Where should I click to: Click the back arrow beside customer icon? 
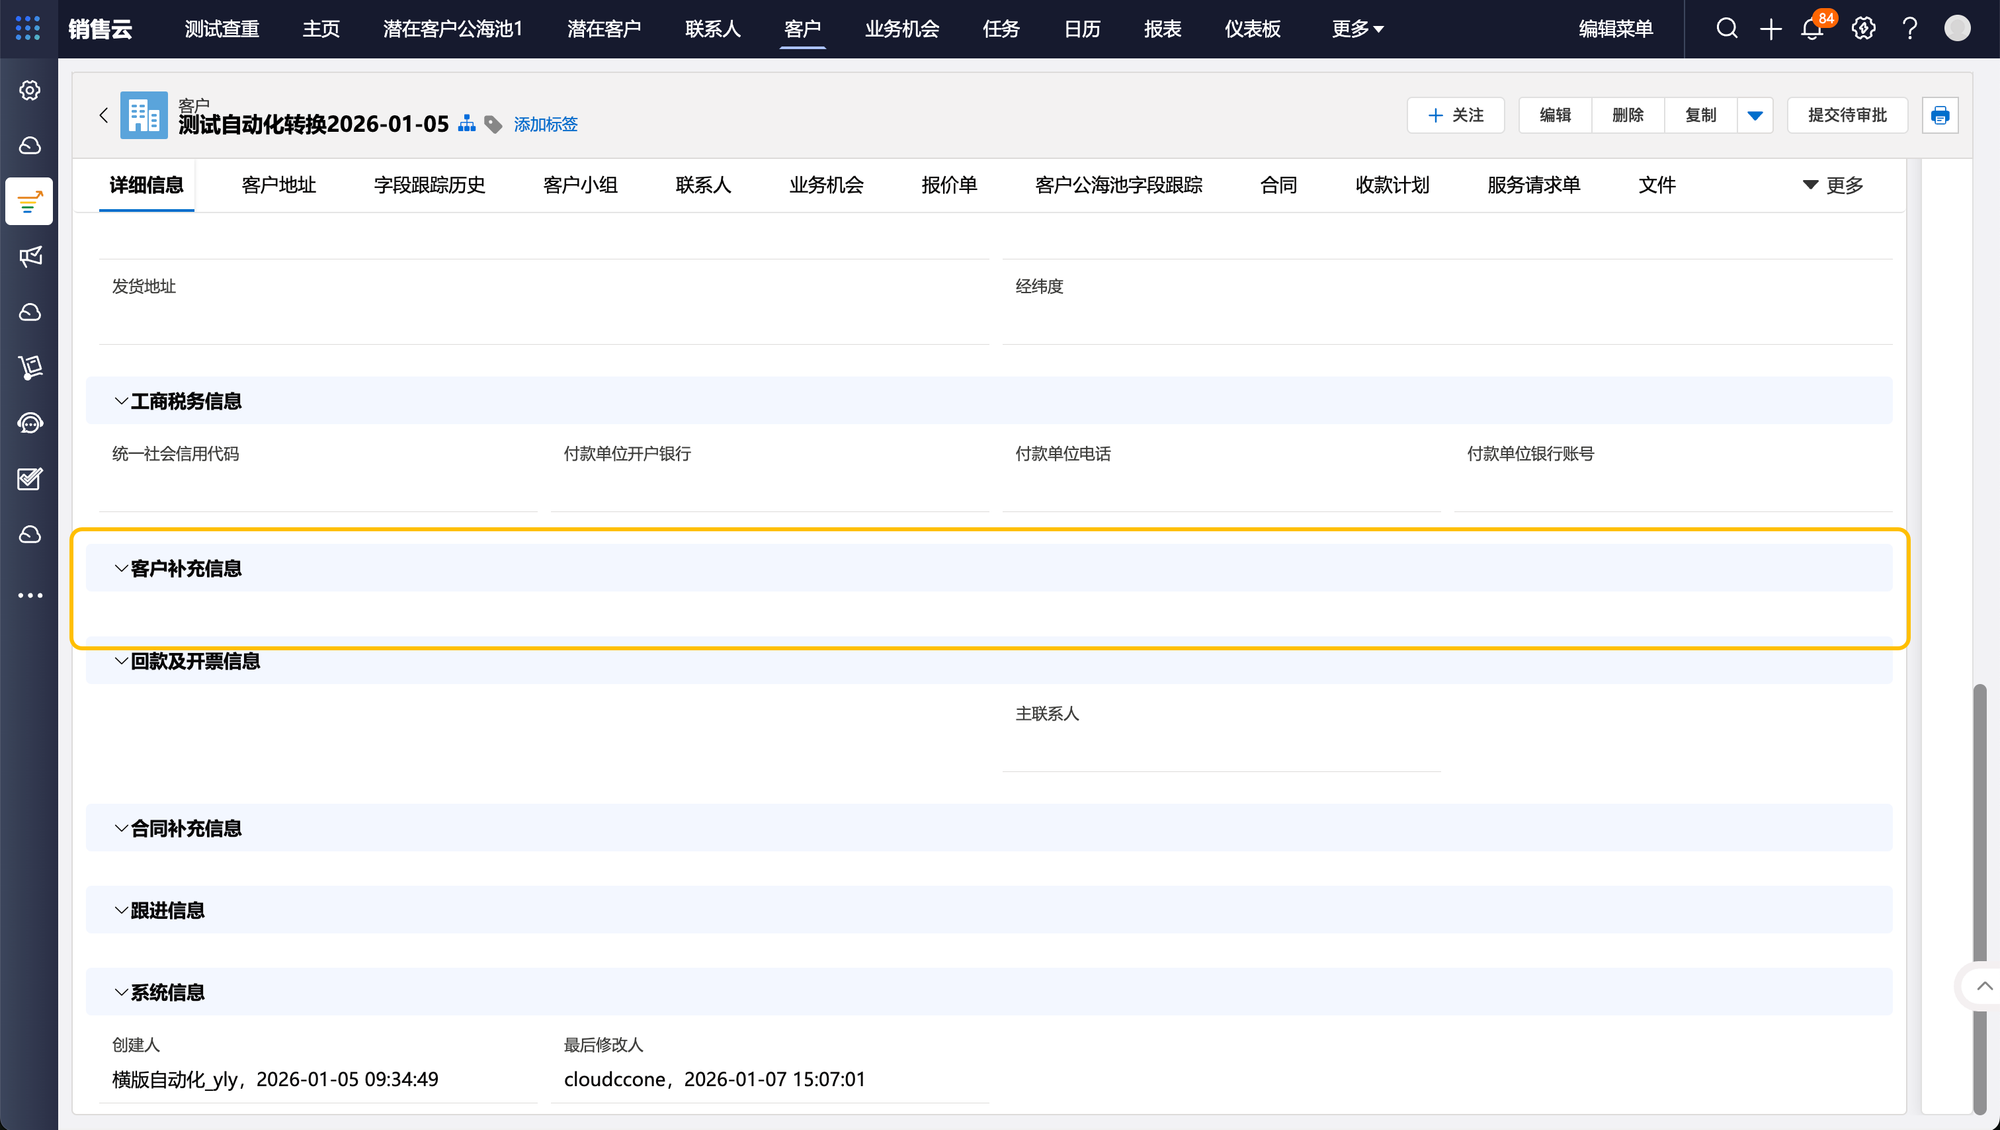(103, 116)
